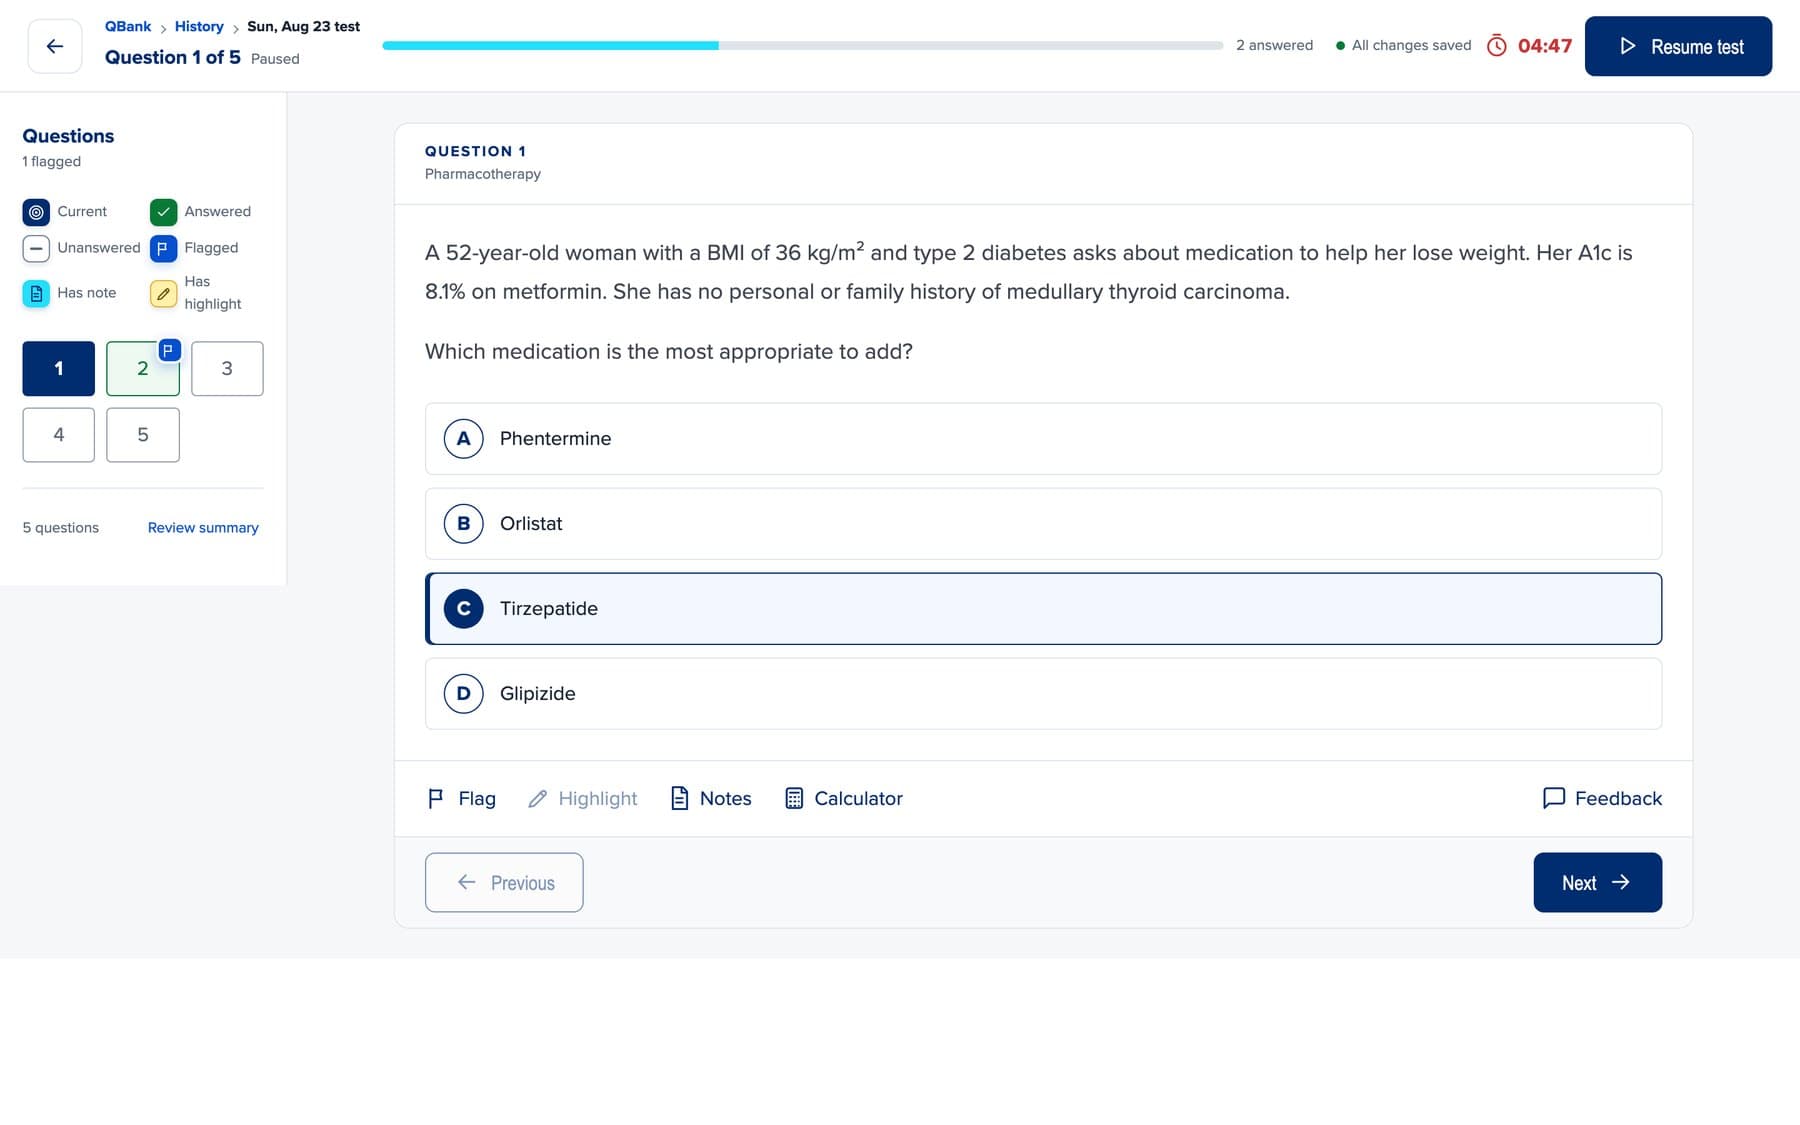This screenshot has height=1125, width=1800.
Task: Go to question 1 in navigator
Action: [59, 369]
